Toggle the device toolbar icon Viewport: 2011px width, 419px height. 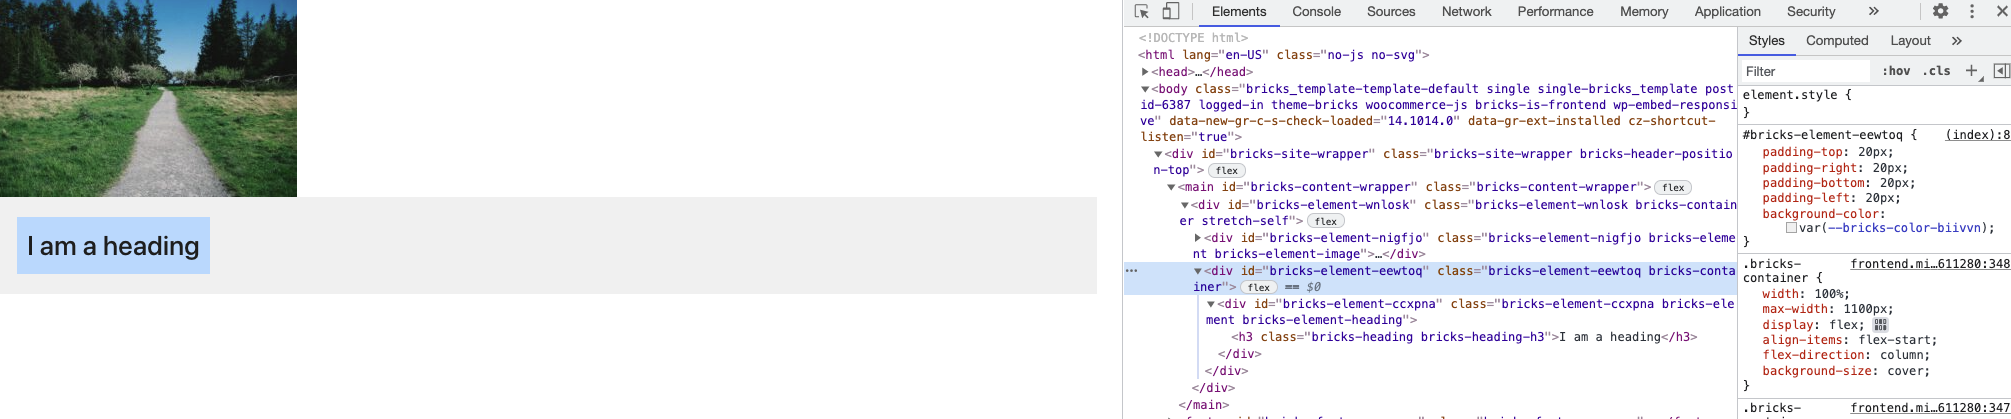(1170, 12)
